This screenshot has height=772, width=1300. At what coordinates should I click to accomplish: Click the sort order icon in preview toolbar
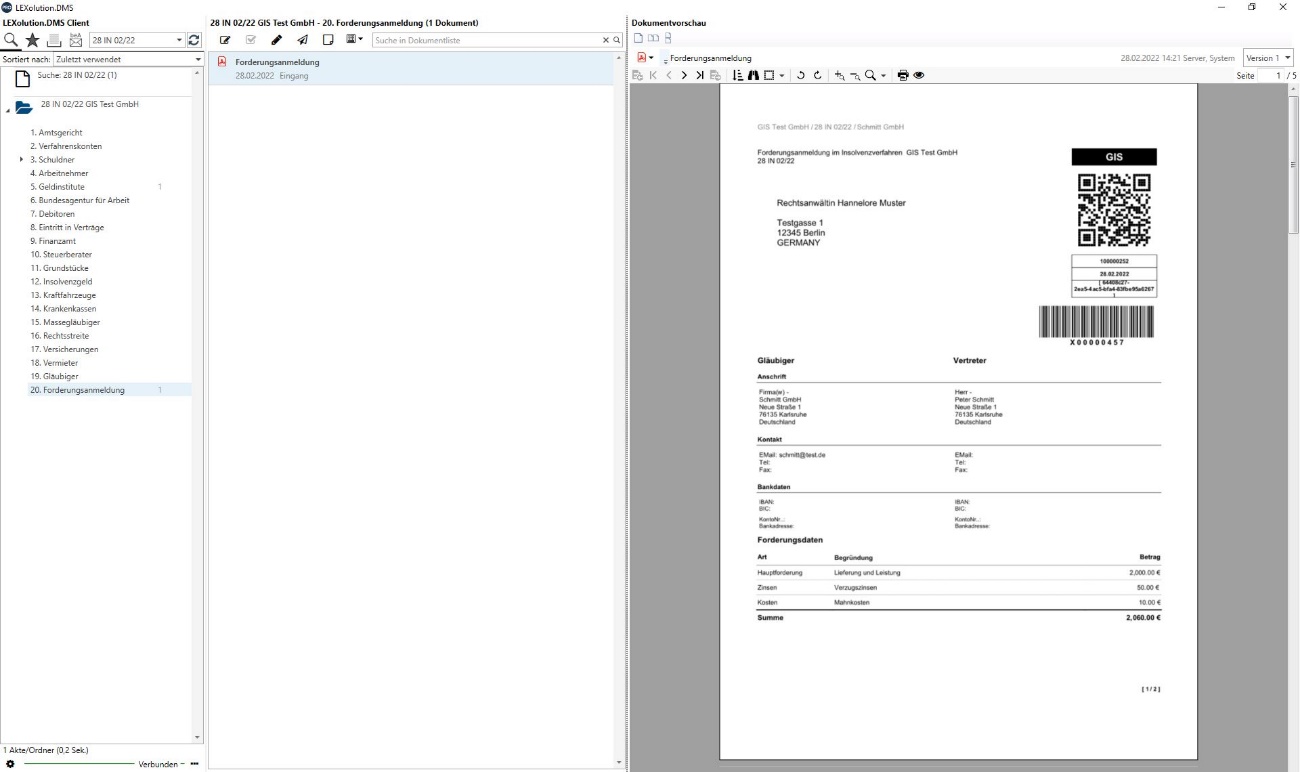[738, 75]
